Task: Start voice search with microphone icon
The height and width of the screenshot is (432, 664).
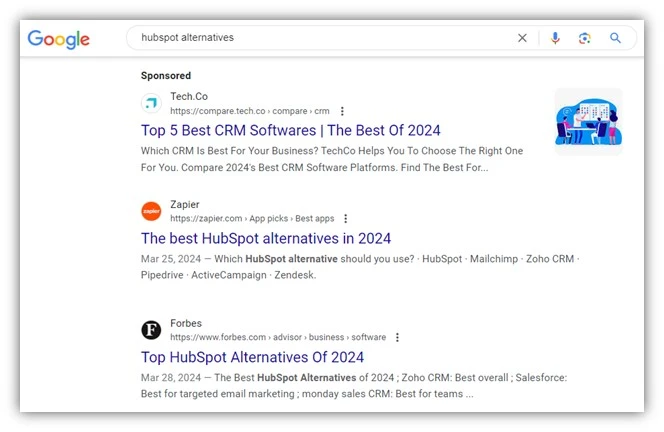Action: coord(555,38)
